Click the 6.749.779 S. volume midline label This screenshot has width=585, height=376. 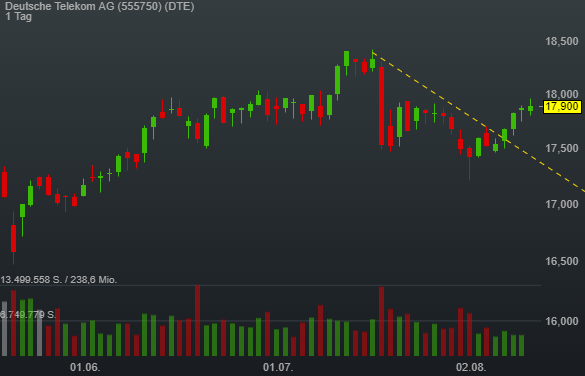28,314
